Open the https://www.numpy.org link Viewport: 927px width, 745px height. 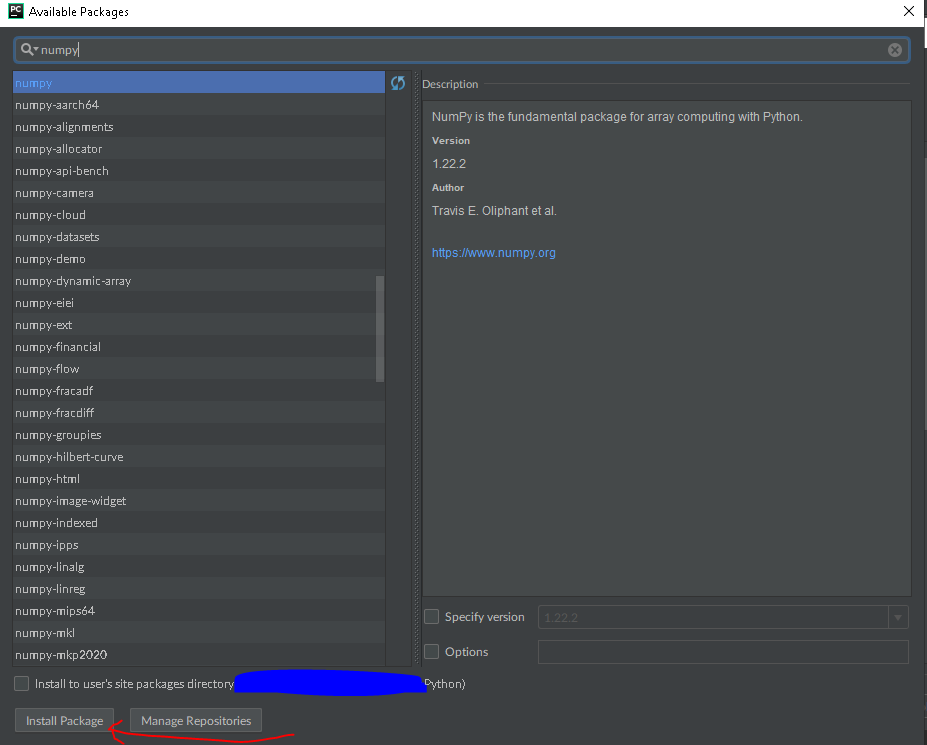494,252
